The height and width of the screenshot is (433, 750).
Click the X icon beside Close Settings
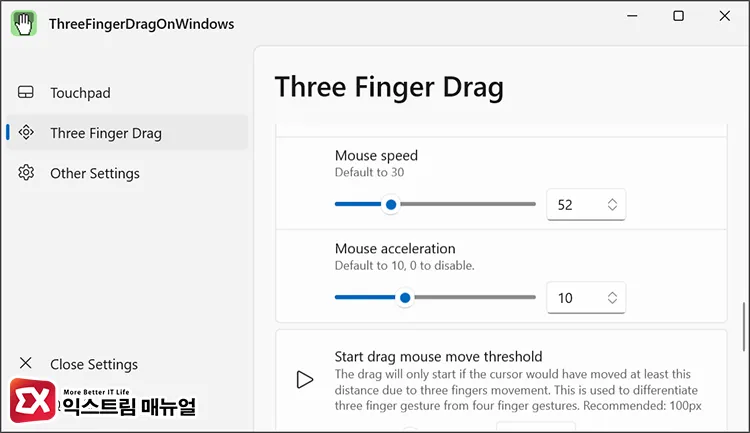coord(26,363)
